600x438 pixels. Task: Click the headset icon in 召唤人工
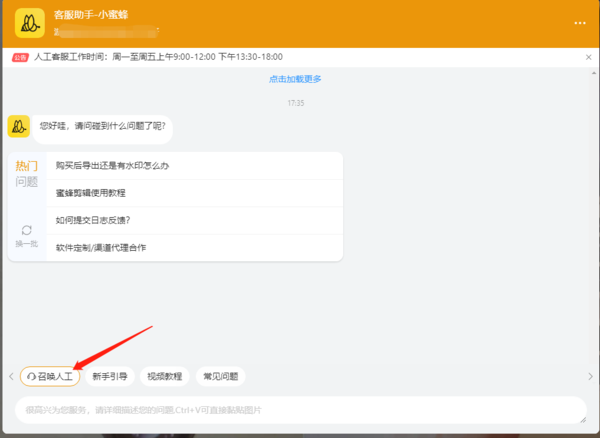click(31, 377)
